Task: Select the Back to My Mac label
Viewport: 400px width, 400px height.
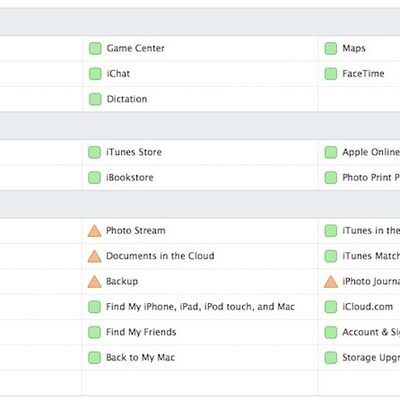Action: [140, 357]
